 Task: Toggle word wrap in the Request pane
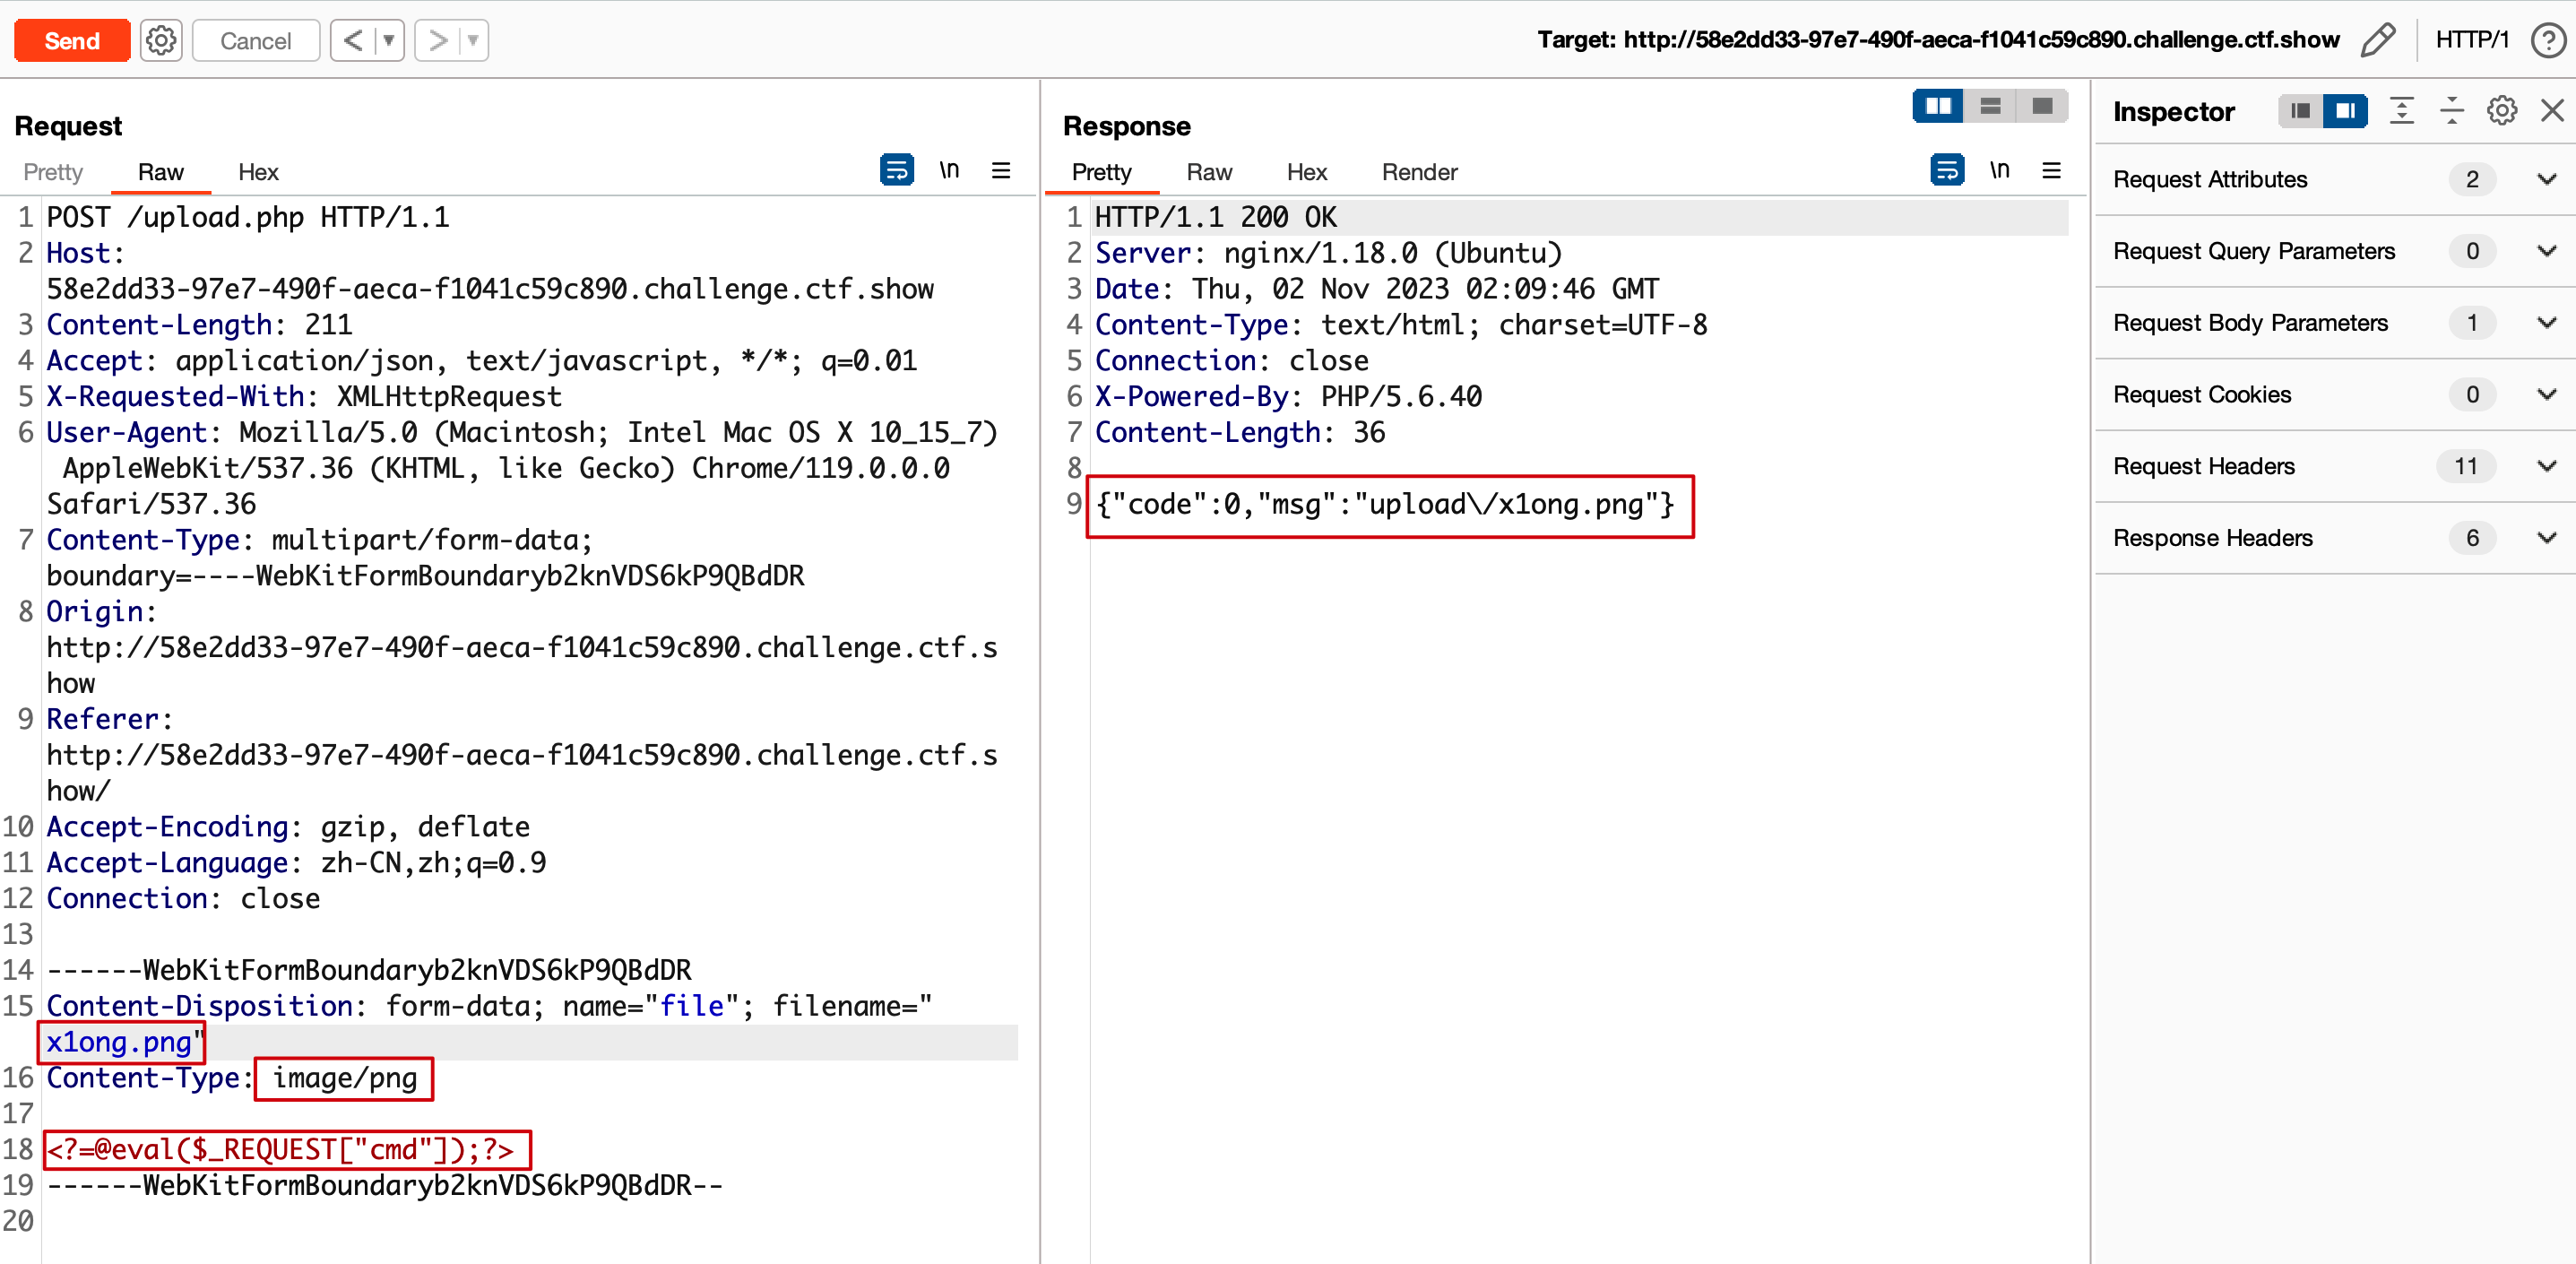896,170
